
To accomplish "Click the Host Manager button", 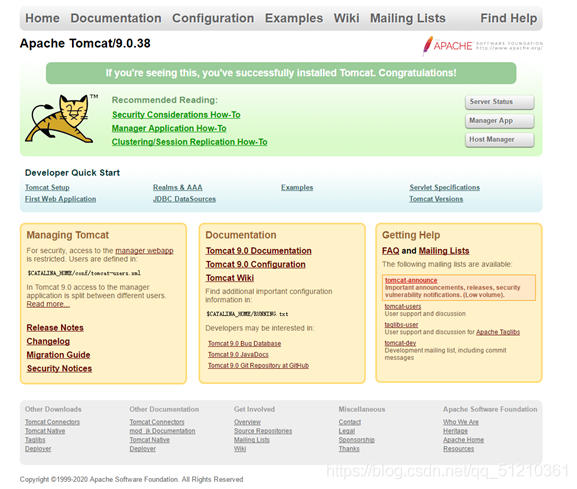I will point(499,139).
